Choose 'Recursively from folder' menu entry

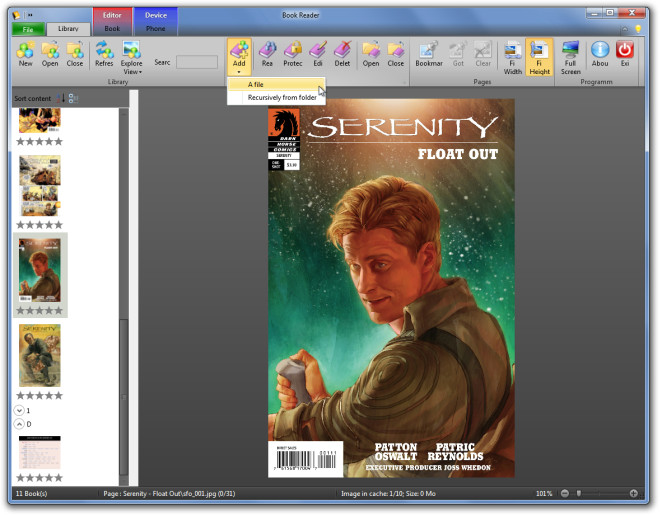coord(276,97)
